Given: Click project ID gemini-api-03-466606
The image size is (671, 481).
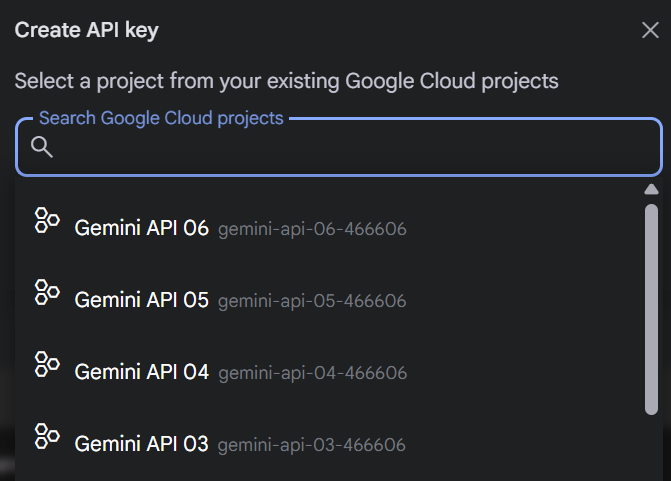Looking at the screenshot, I should [x=312, y=445].
